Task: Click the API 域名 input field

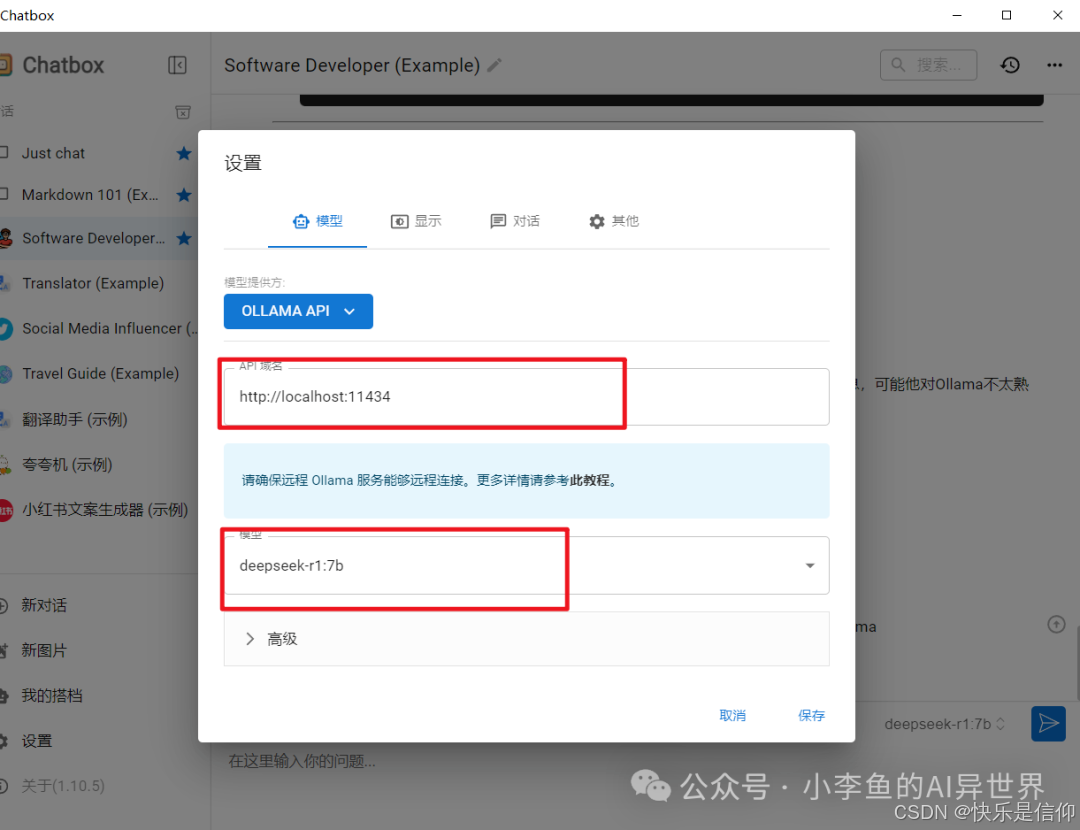Action: click(526, 397)
